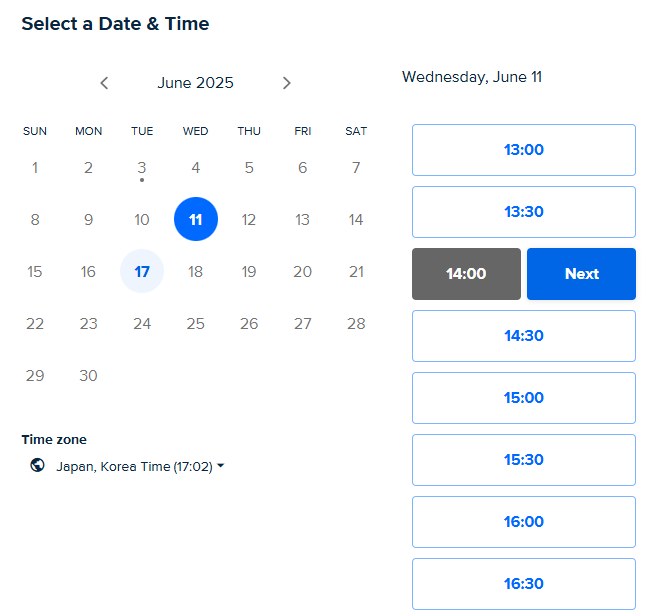The image size is (645, 616).
Task: Confirm with the Next button
Action: click(581, 274)
